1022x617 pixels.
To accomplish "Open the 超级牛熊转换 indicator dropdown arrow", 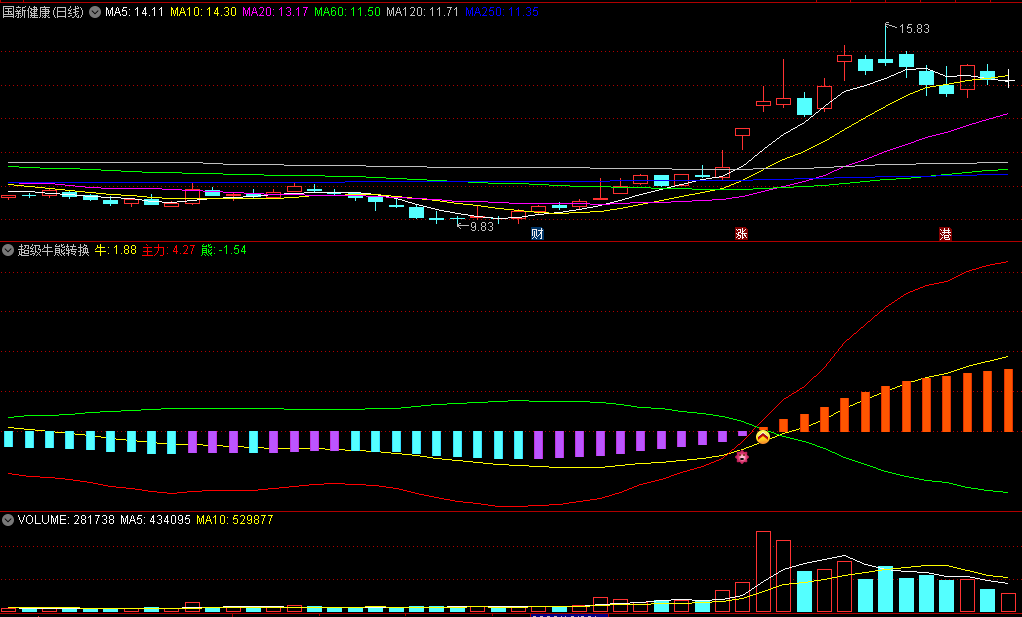I will click(x=8, y=250).
